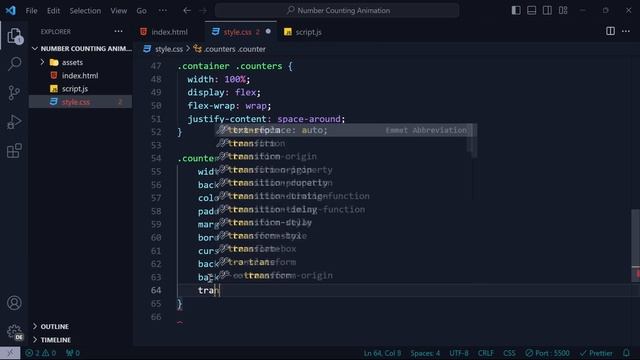Click line number 47 in the gutter
This screenshot has width=640, height=360.
[156, 66]
